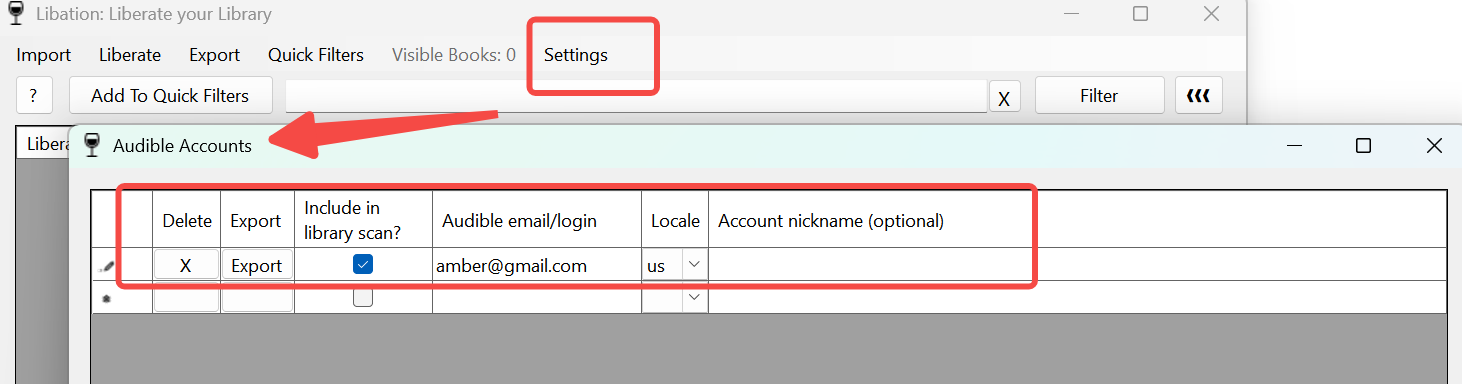Uncheck library scan for amber@gmail.com
1462x384 pixels.
(363, 264)
